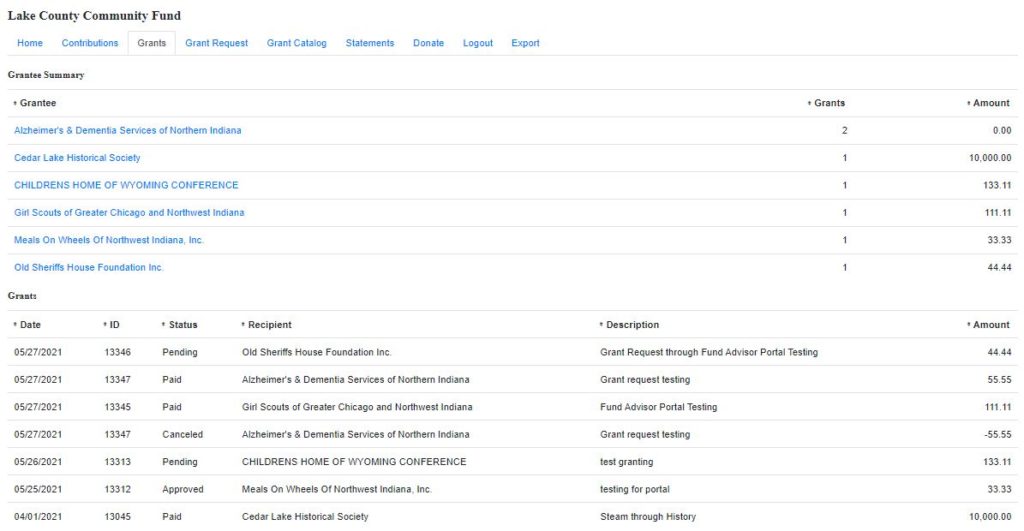Select grant ID 13346 cell
Viewport: 1024px width, 531px height.
point(118,352)
